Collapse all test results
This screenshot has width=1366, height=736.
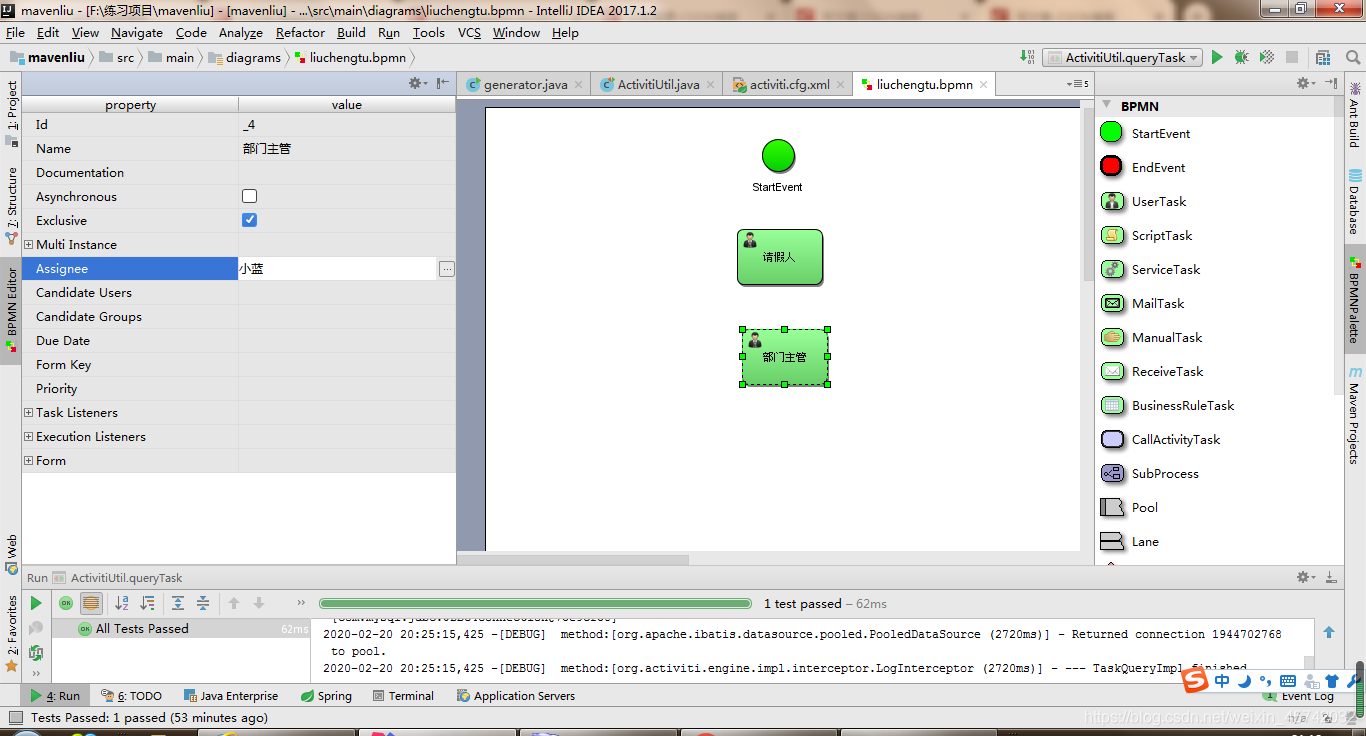(x=203, y=603)
